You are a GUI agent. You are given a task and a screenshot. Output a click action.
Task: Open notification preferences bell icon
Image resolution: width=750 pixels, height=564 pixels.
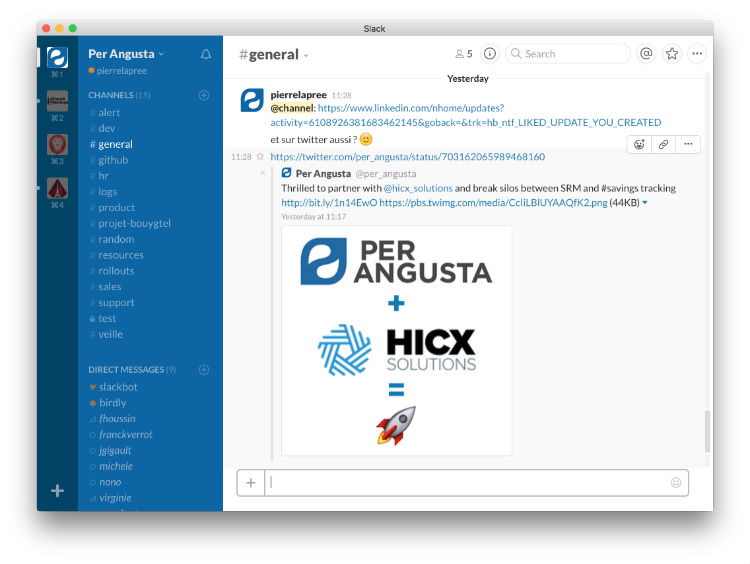click(x=206, y=54)
